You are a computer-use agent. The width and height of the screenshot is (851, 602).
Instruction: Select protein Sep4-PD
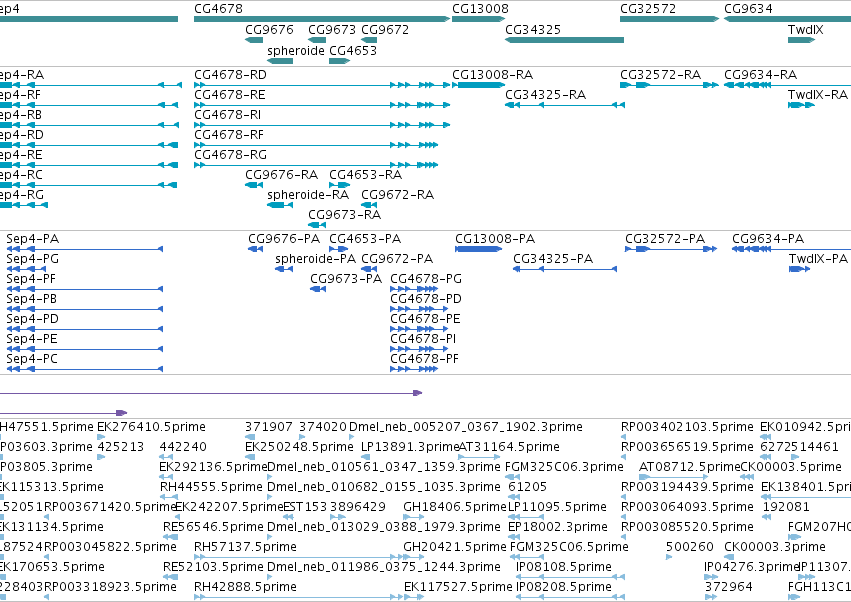coord(33,319)
